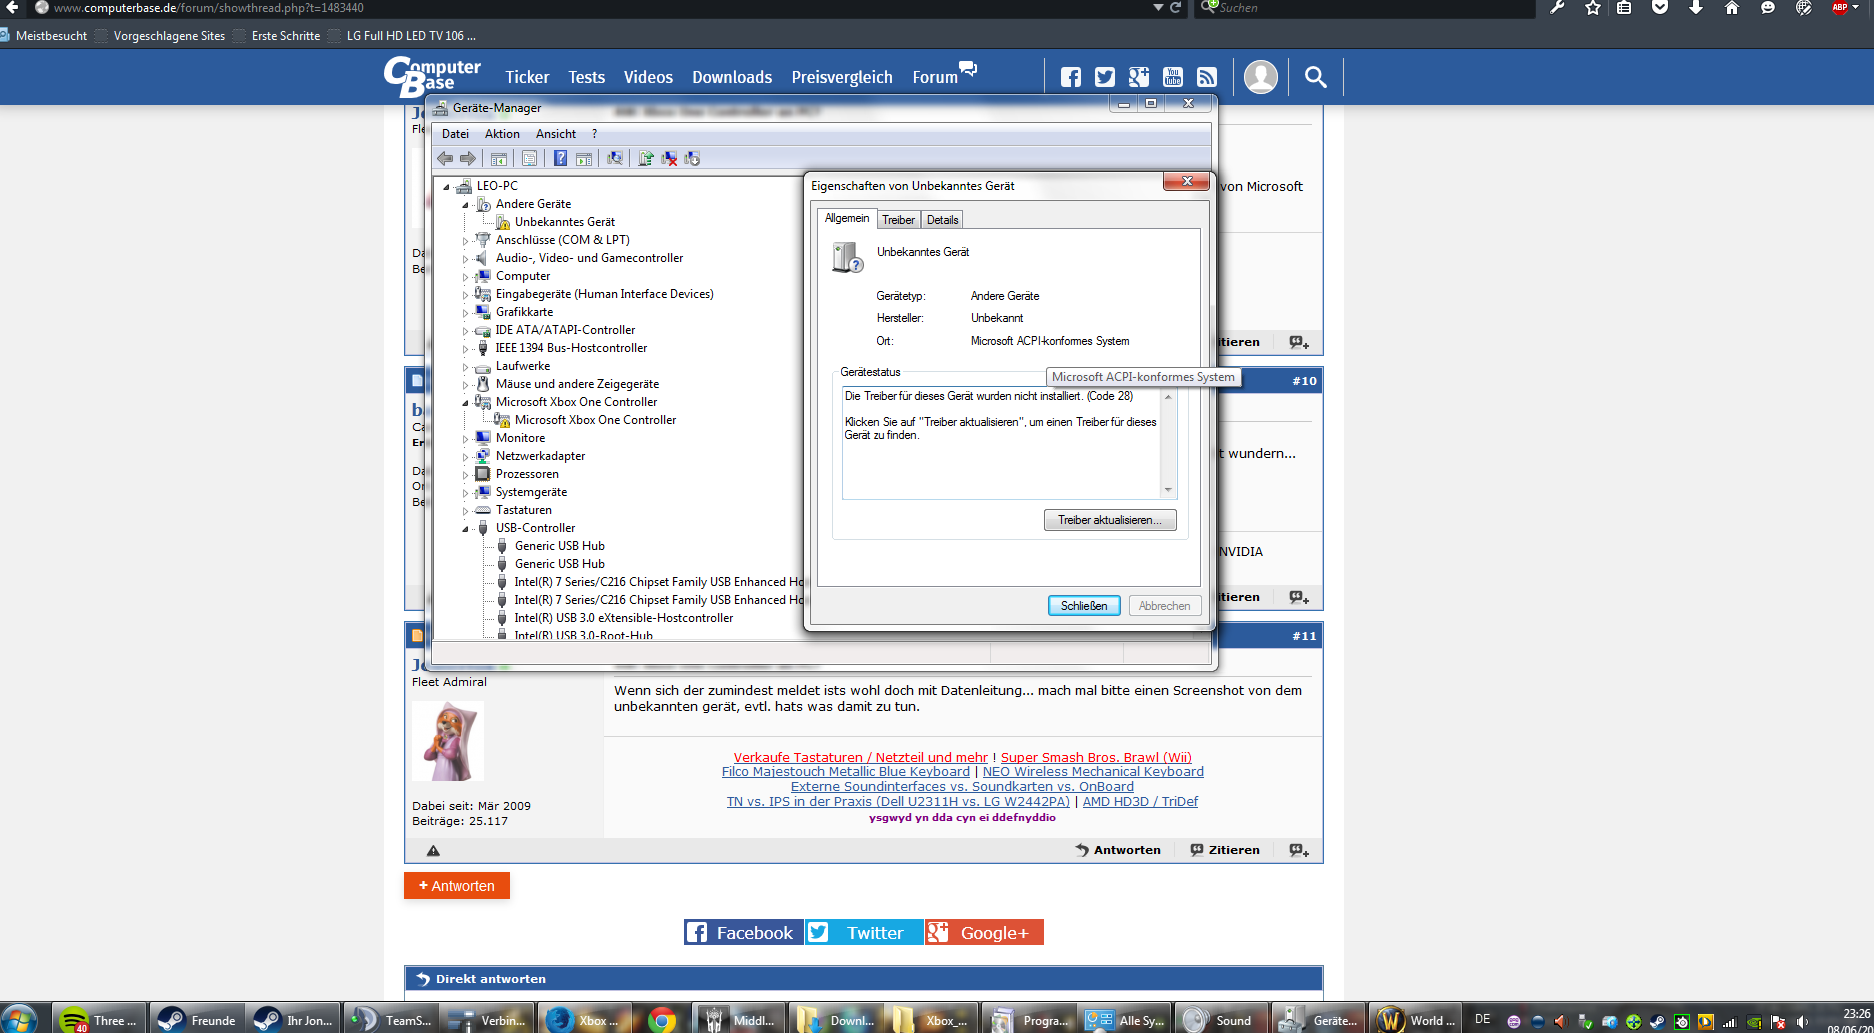
Task: Select Allgemein tab in properties dialog
Action: [847, 218]
